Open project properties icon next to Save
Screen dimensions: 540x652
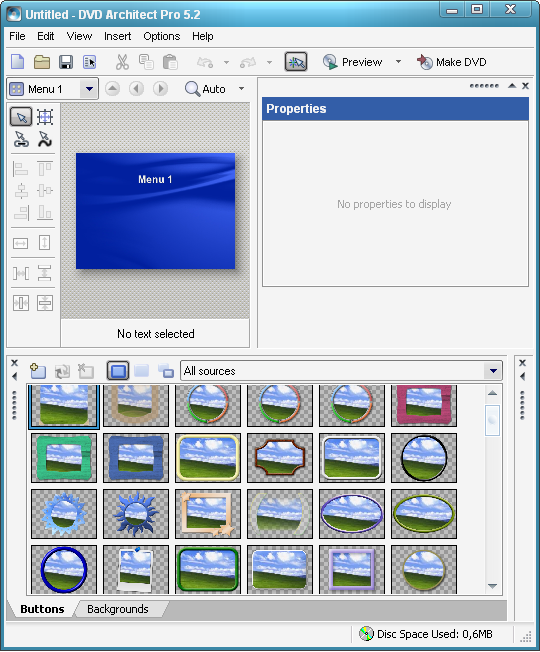tap(90, 62)
